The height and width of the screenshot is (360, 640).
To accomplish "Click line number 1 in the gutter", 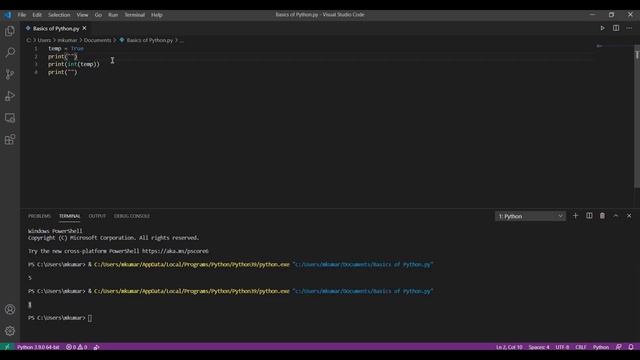I will click(x=36, y=48).
